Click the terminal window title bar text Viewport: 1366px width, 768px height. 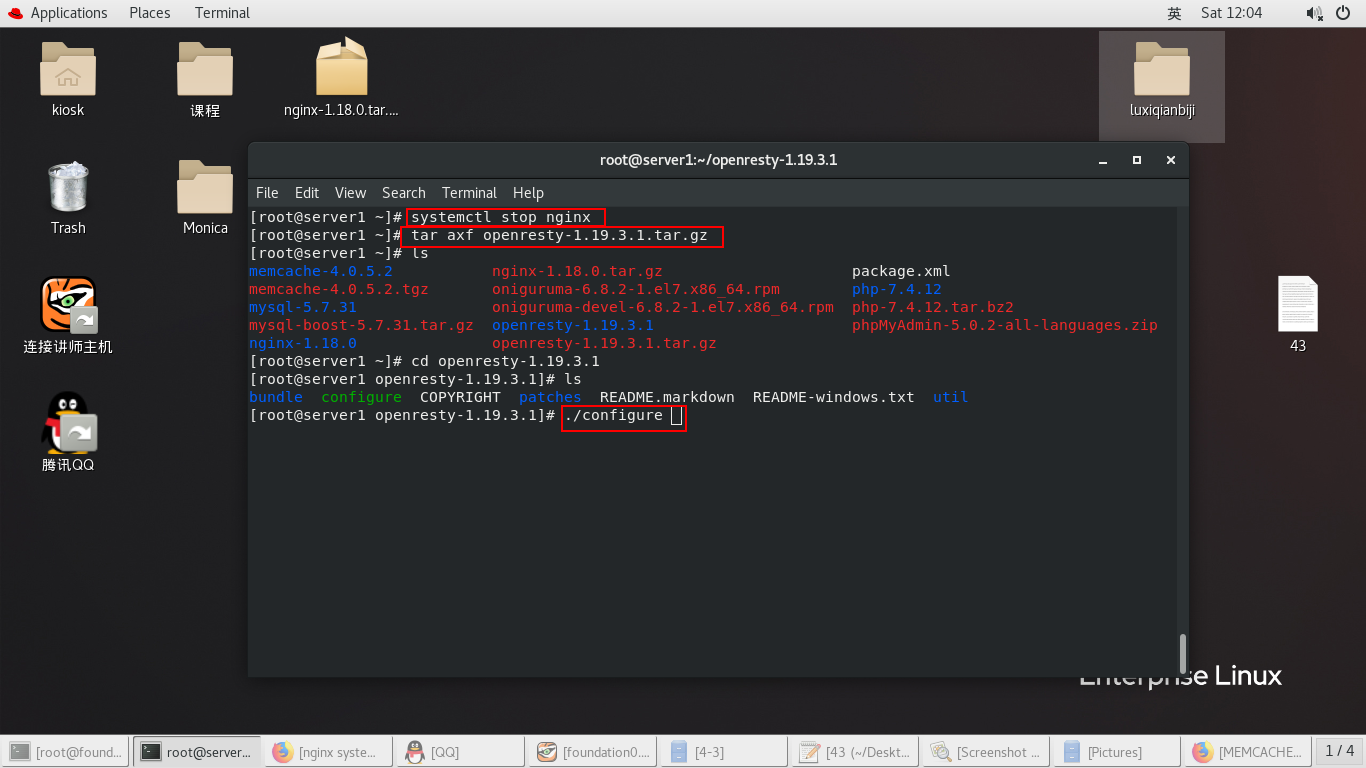click(718, 160)
